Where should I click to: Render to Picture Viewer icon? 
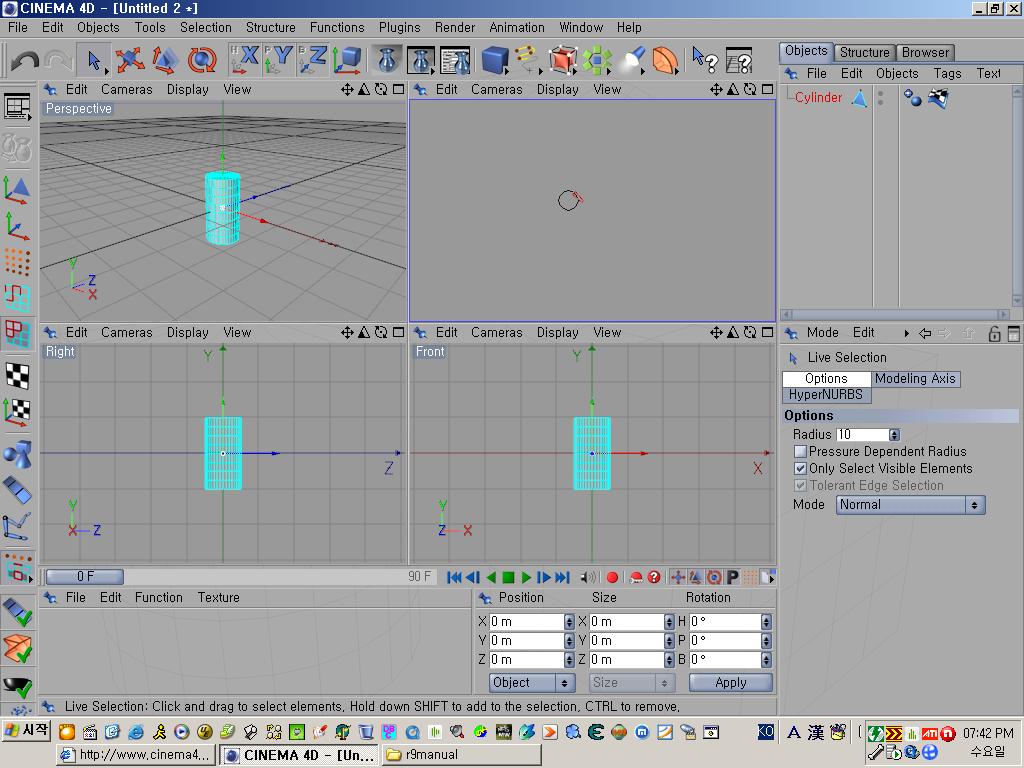(x=421, y=59)
